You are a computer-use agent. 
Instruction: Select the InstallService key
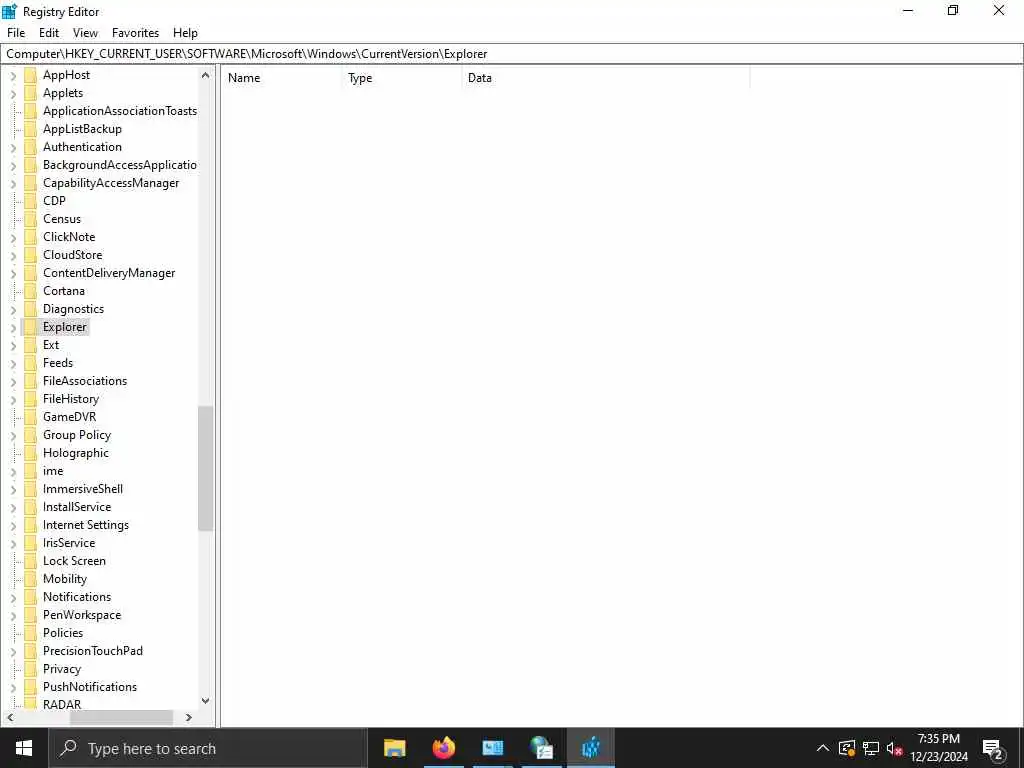[x=77, y=507]
